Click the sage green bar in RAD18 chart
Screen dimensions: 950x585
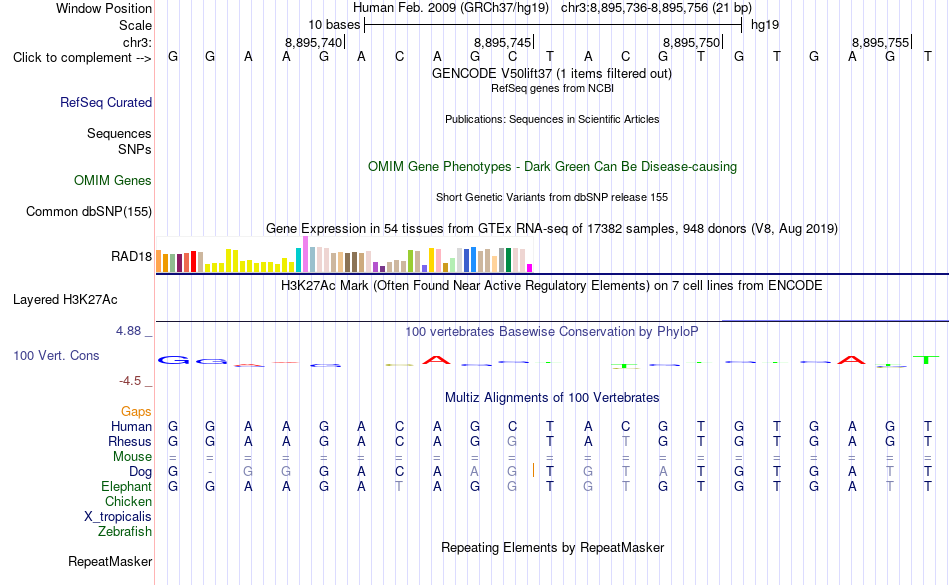(x=173, y=263)
